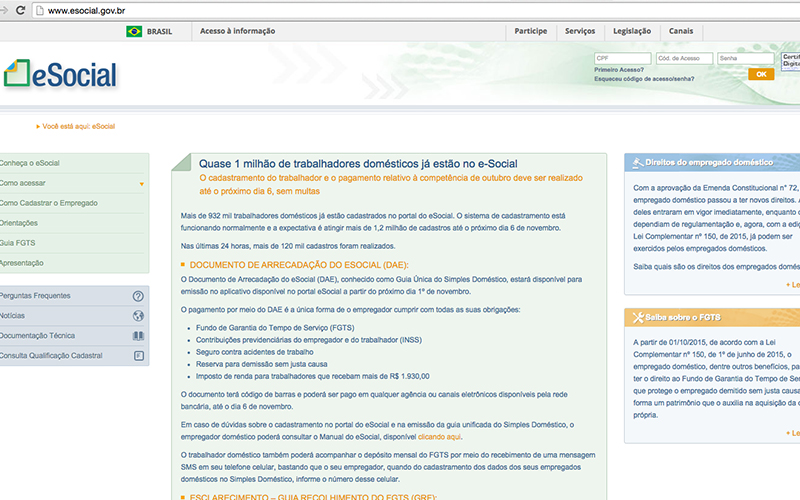The height and width of the screenshot is (500, 800).
Task: Click the orange OK login button
Action: (761, 74)
